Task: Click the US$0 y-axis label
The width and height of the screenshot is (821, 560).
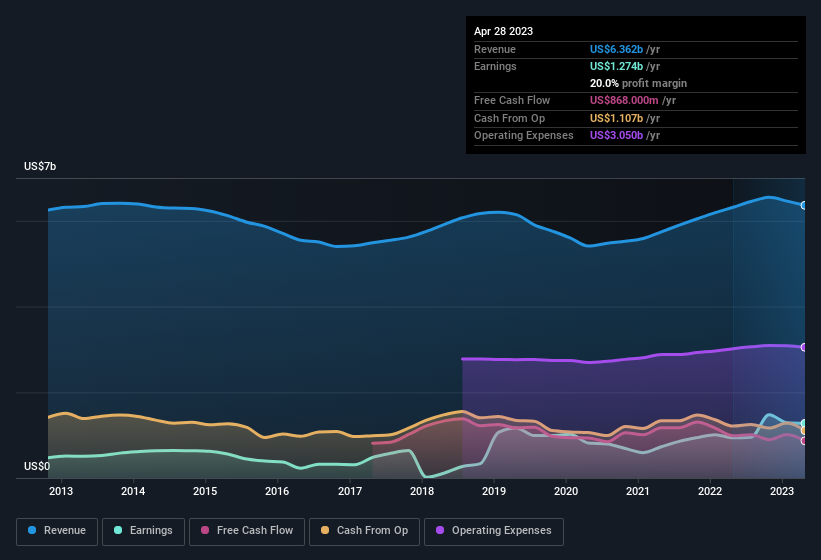Action: (x=37, y=466)
